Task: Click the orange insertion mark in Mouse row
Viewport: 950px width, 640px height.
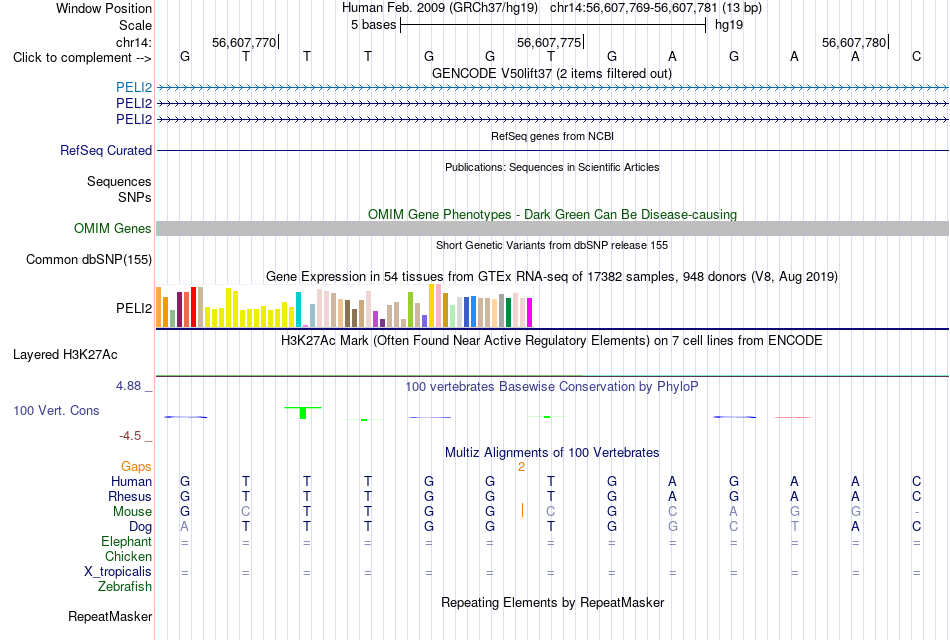Action: tap(522, 510)
